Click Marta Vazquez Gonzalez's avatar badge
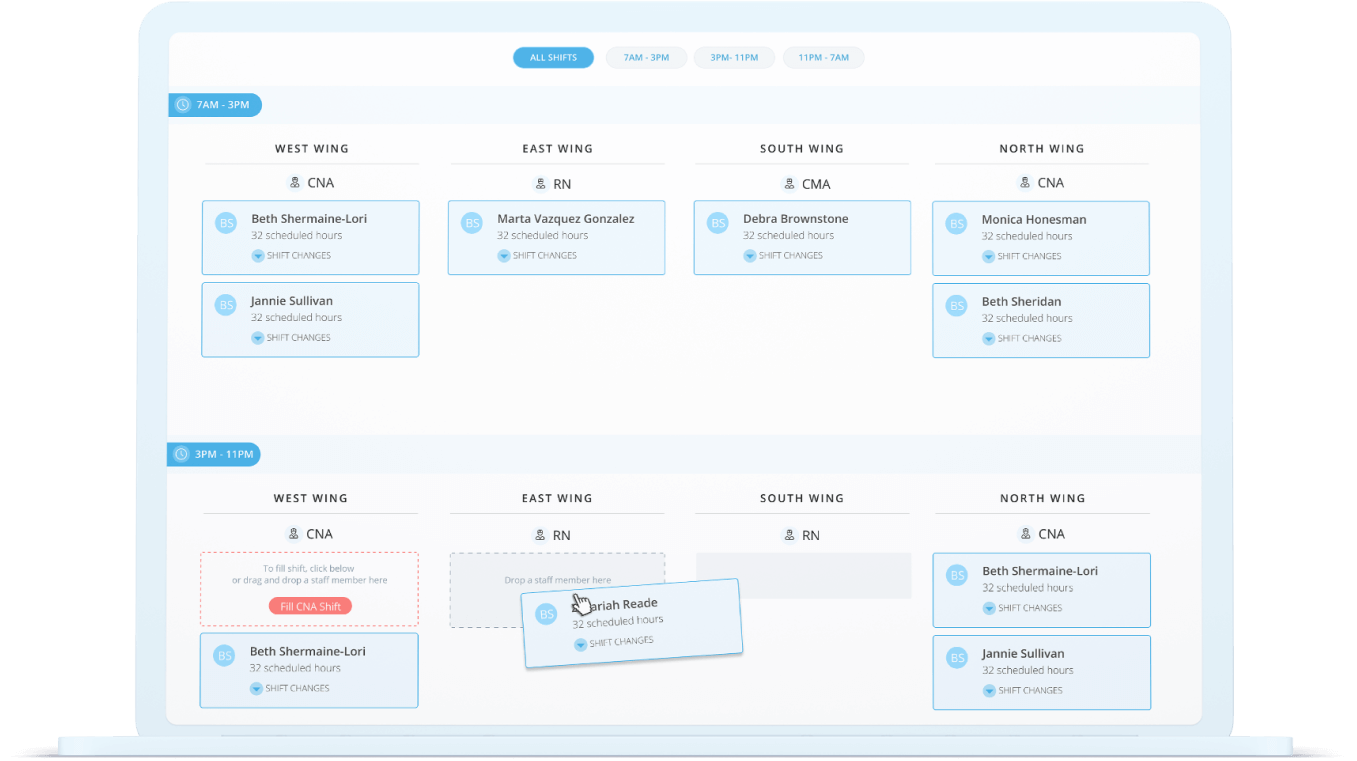Screen dimensions: 1357x761 pos(472,223)
